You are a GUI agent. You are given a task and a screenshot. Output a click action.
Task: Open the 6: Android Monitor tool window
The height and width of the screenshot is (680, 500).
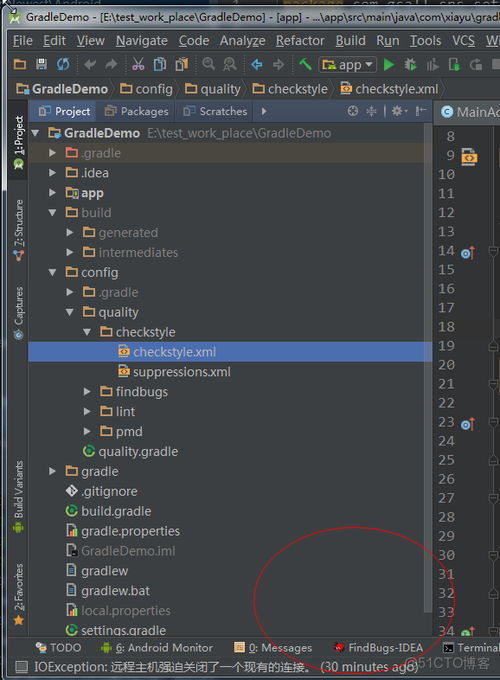(x=157, y=648)
